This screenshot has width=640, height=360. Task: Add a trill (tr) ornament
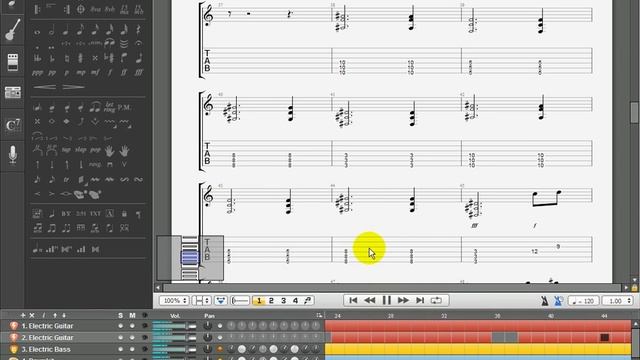point(66,180)
